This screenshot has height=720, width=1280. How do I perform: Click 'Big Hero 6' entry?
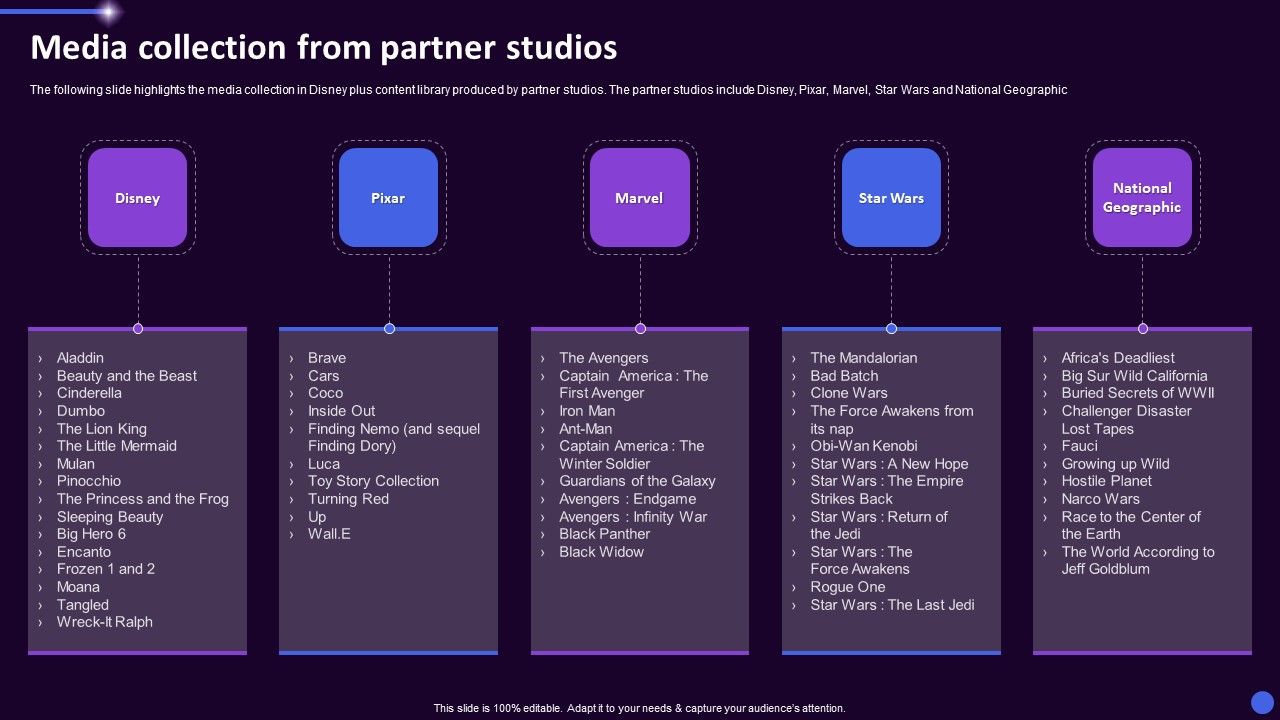92,534
